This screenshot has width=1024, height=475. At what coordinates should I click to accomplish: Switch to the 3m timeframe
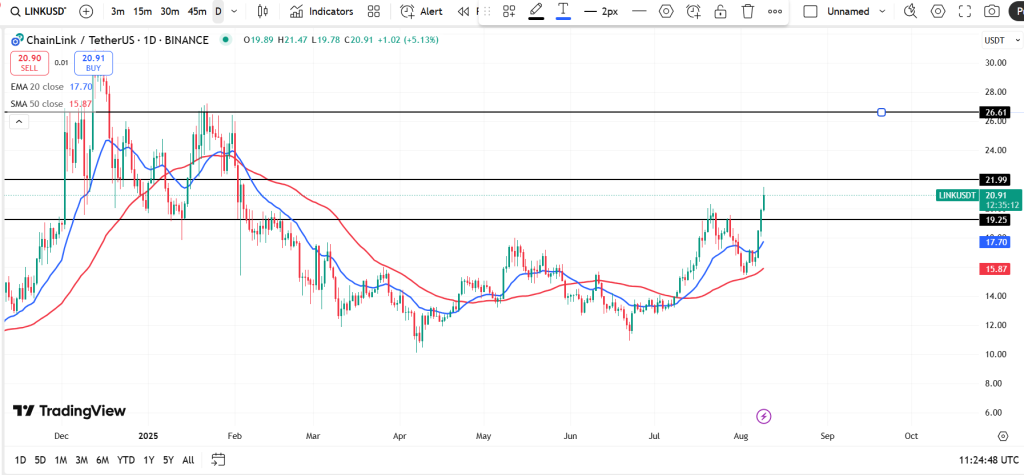pos(118,11)
